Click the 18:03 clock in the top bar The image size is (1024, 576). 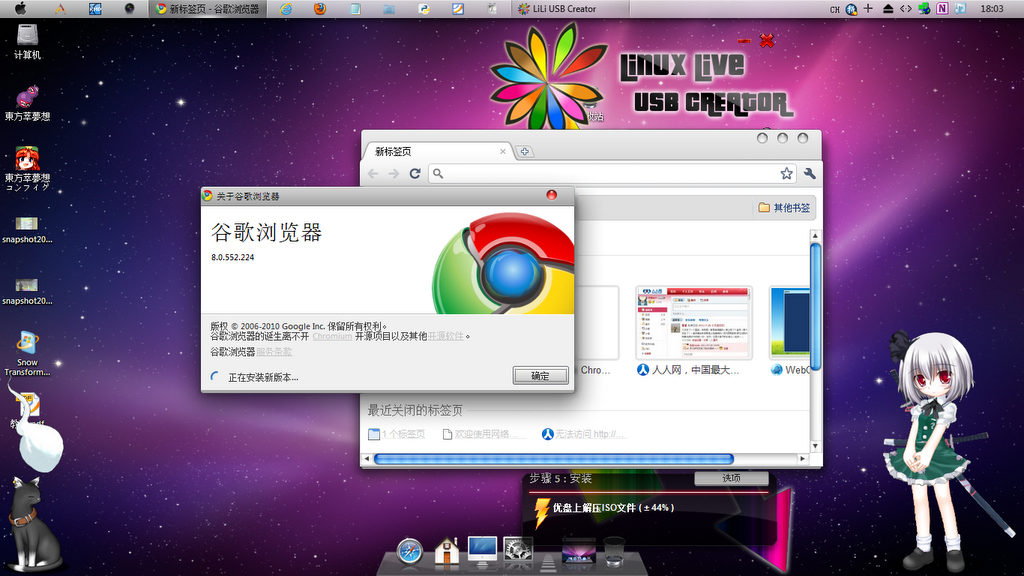tap(992, 9)
